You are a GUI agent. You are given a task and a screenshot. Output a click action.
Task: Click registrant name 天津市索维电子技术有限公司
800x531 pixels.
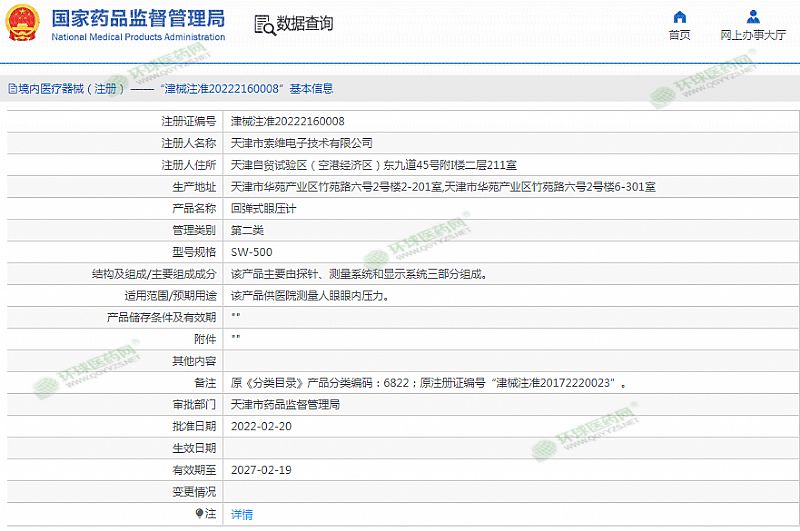[x=301, y=143]
